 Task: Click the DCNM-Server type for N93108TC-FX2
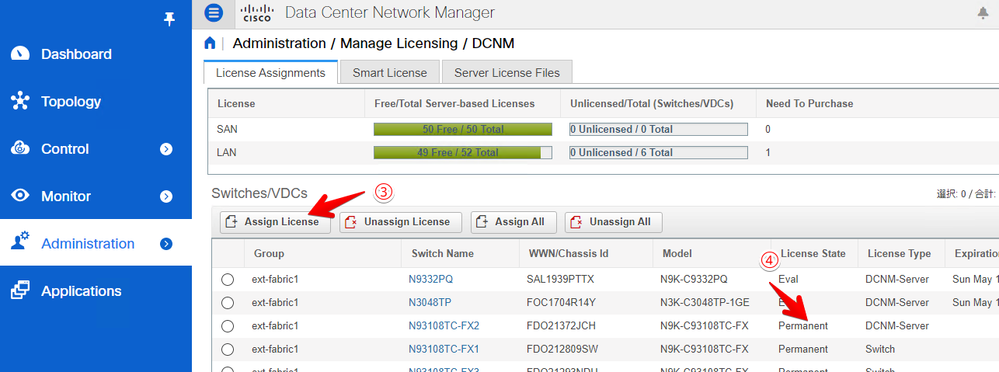pos(897,326)
